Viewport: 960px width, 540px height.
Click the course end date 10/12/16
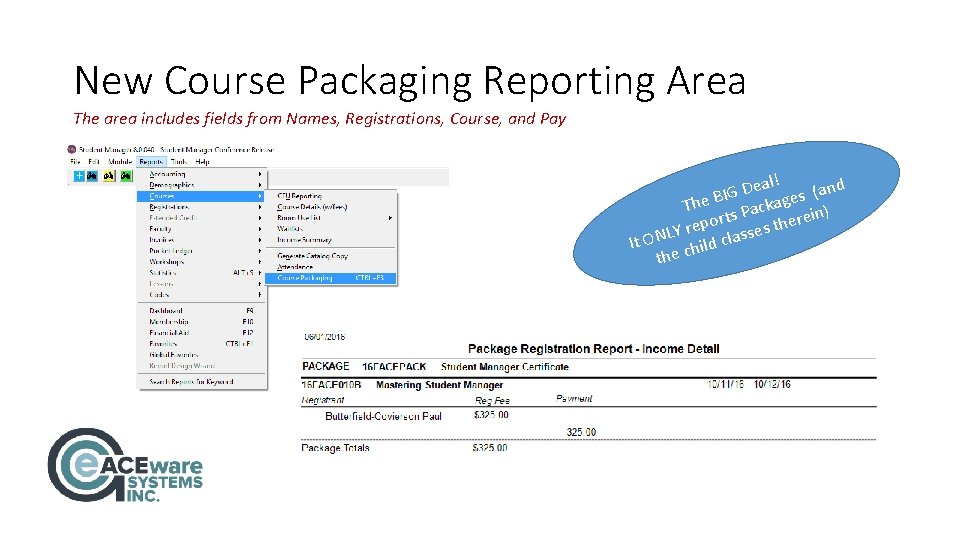coord(772,384)
